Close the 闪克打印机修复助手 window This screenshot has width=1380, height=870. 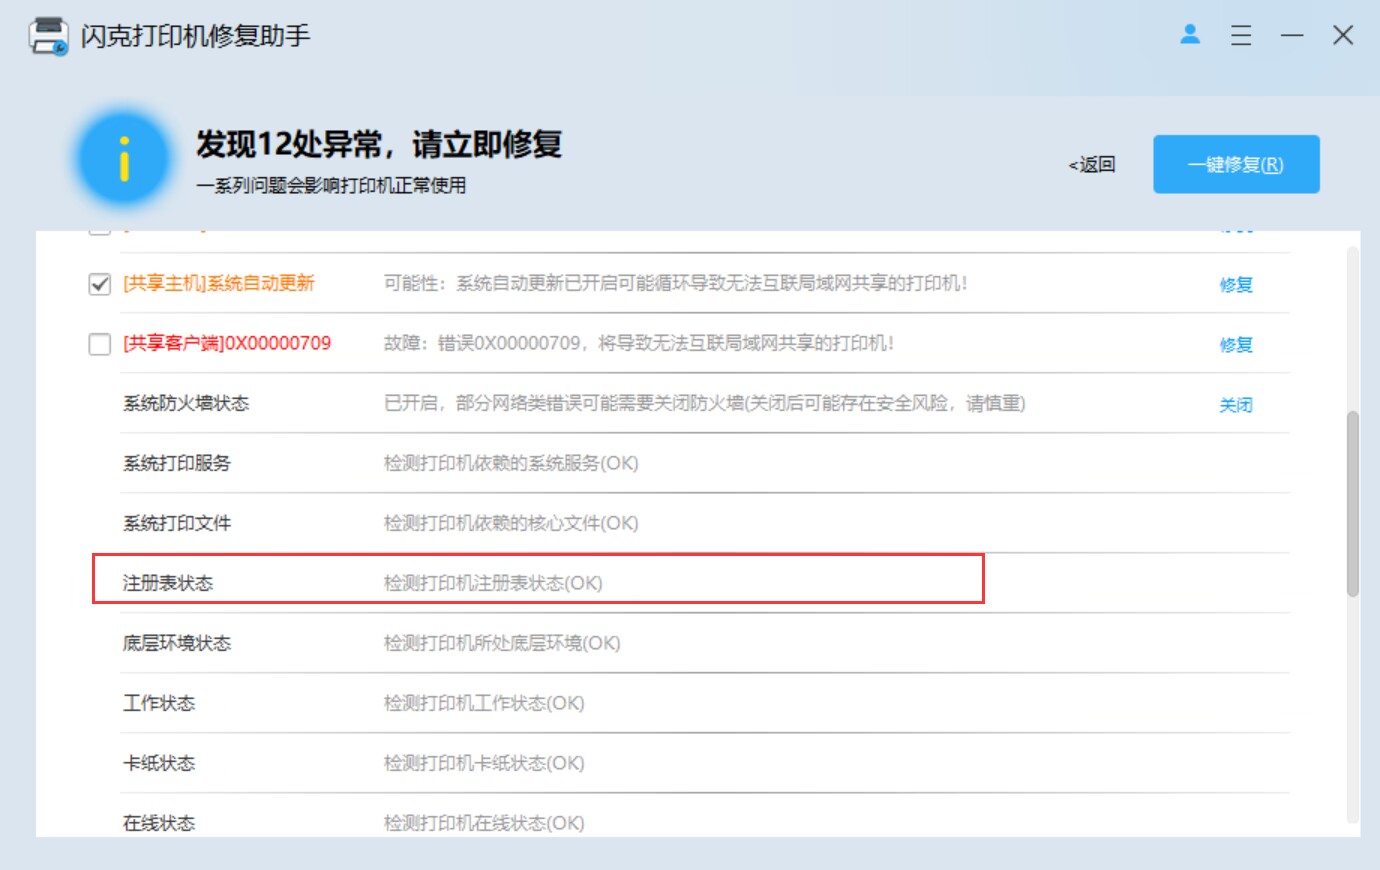point(1343,36)
